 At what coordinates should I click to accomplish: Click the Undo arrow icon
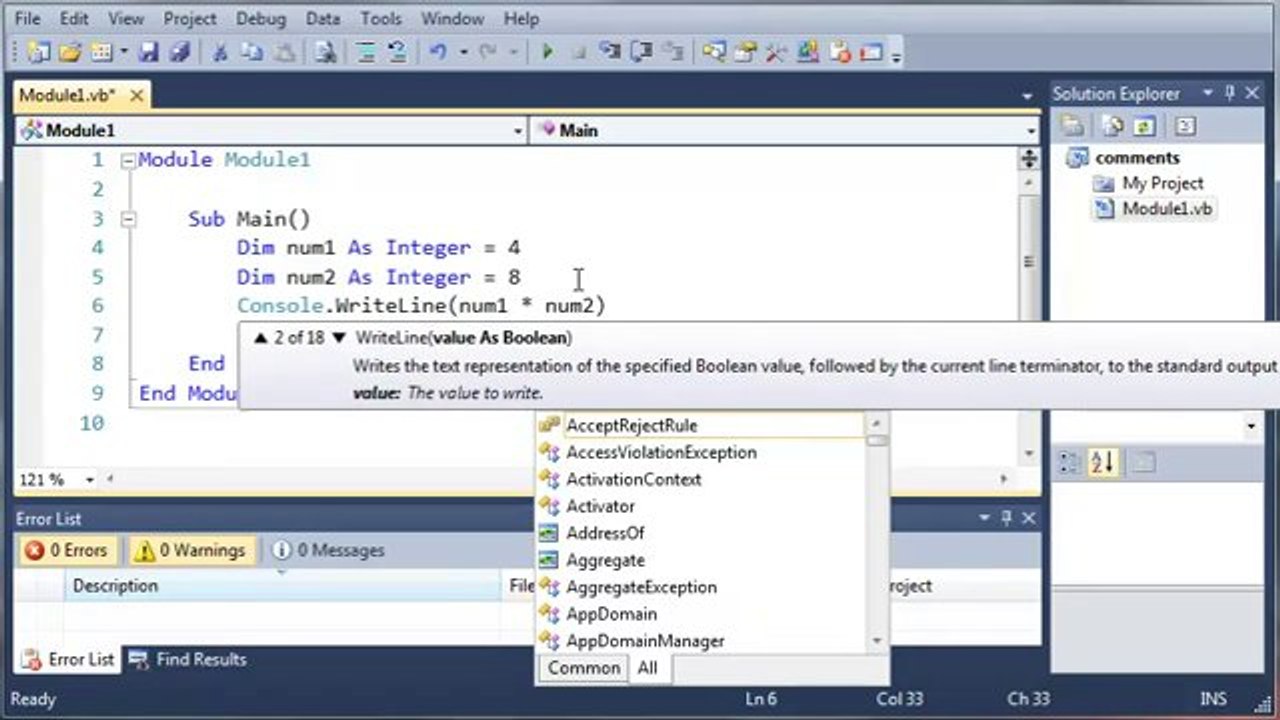[x=437, y=53]
